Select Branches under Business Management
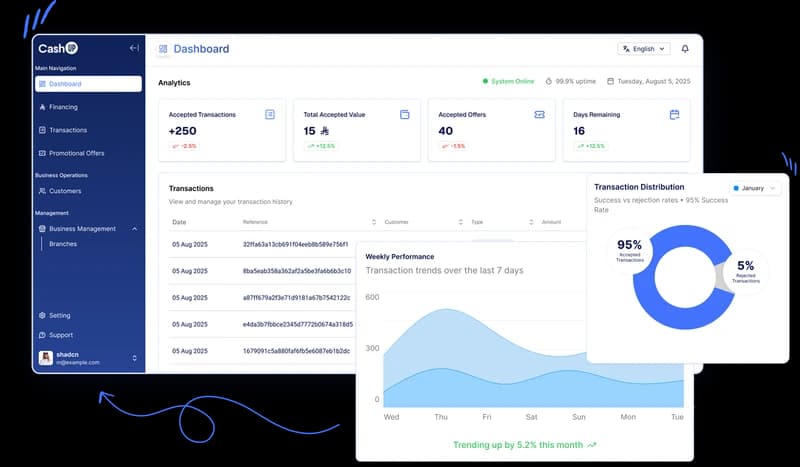800x467 pixels. point(63,244)
